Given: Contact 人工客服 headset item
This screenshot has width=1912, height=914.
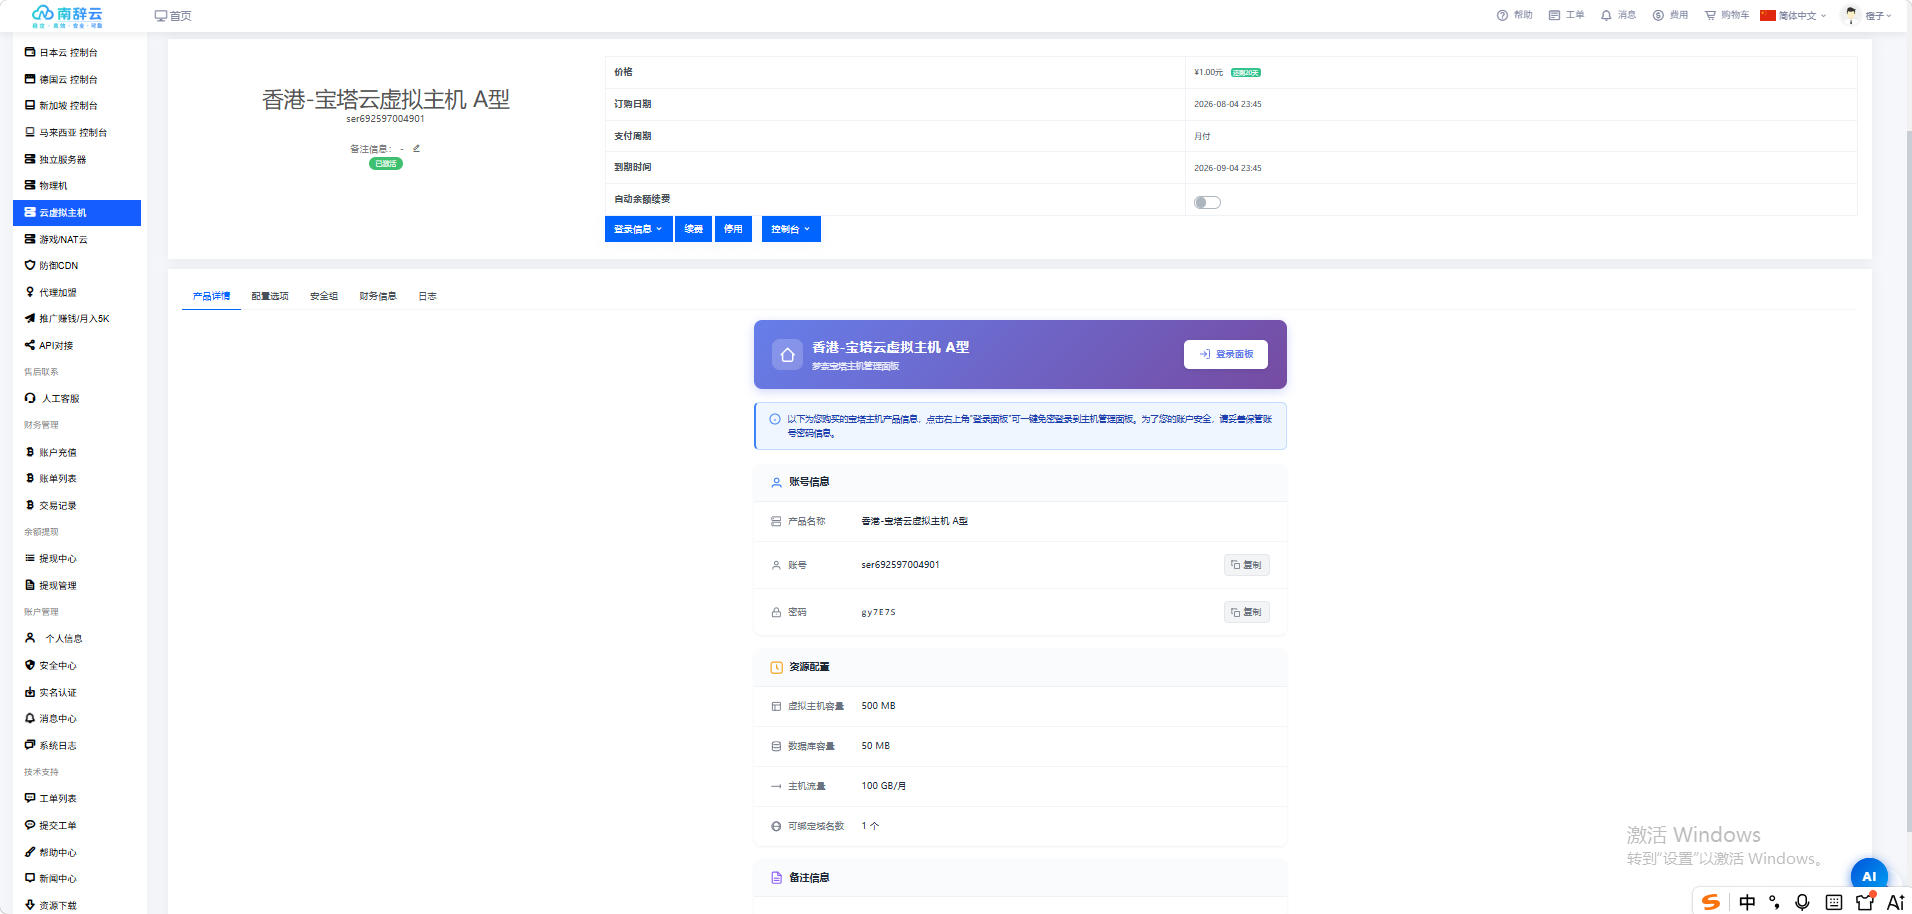Looking at the screenshot, I should coord(77,398).
